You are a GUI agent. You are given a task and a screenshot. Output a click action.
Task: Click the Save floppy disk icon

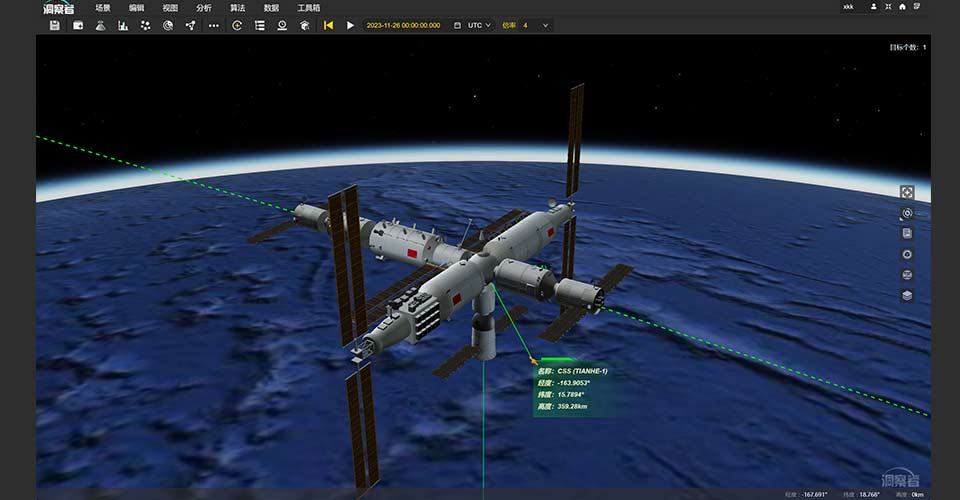click(54, 25)
